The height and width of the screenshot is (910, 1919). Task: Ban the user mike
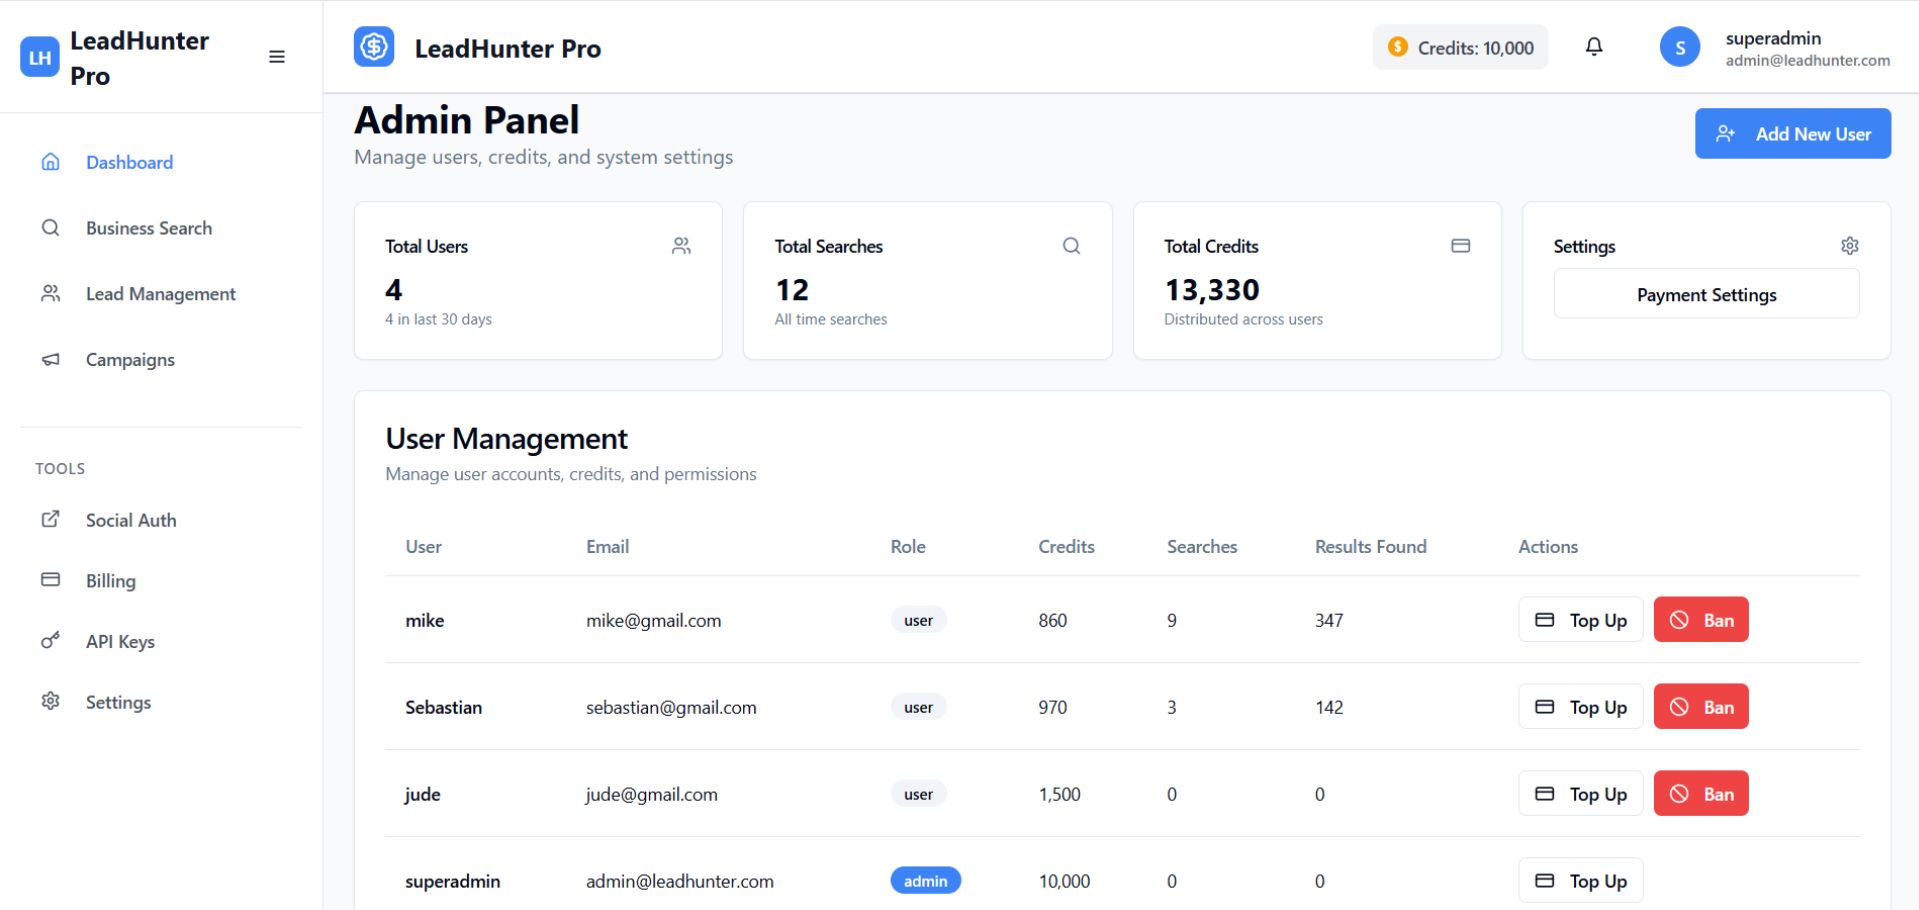1700,620
